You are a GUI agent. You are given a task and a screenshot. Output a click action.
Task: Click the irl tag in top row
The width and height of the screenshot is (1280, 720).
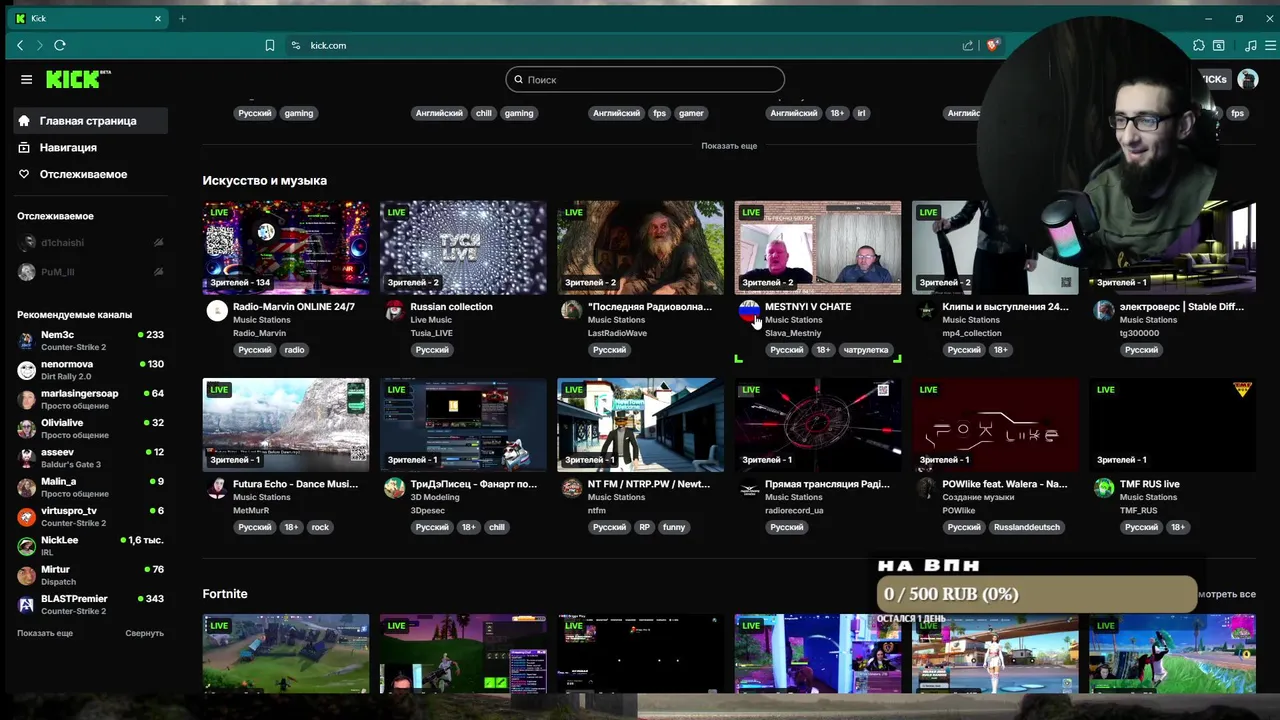861,113
